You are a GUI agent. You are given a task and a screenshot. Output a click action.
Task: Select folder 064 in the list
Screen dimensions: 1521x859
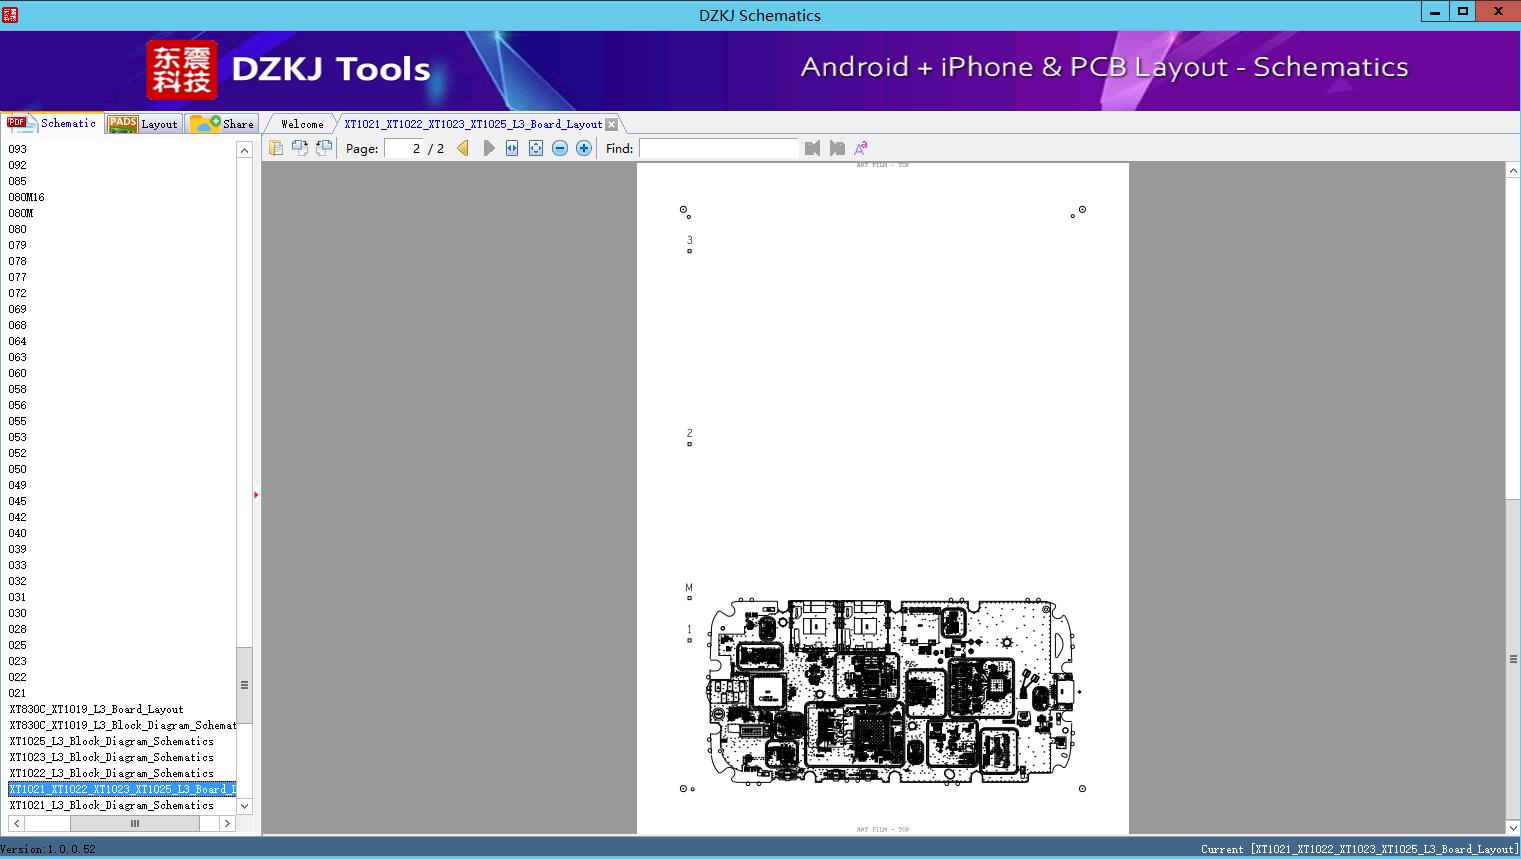tap(18, 341)
